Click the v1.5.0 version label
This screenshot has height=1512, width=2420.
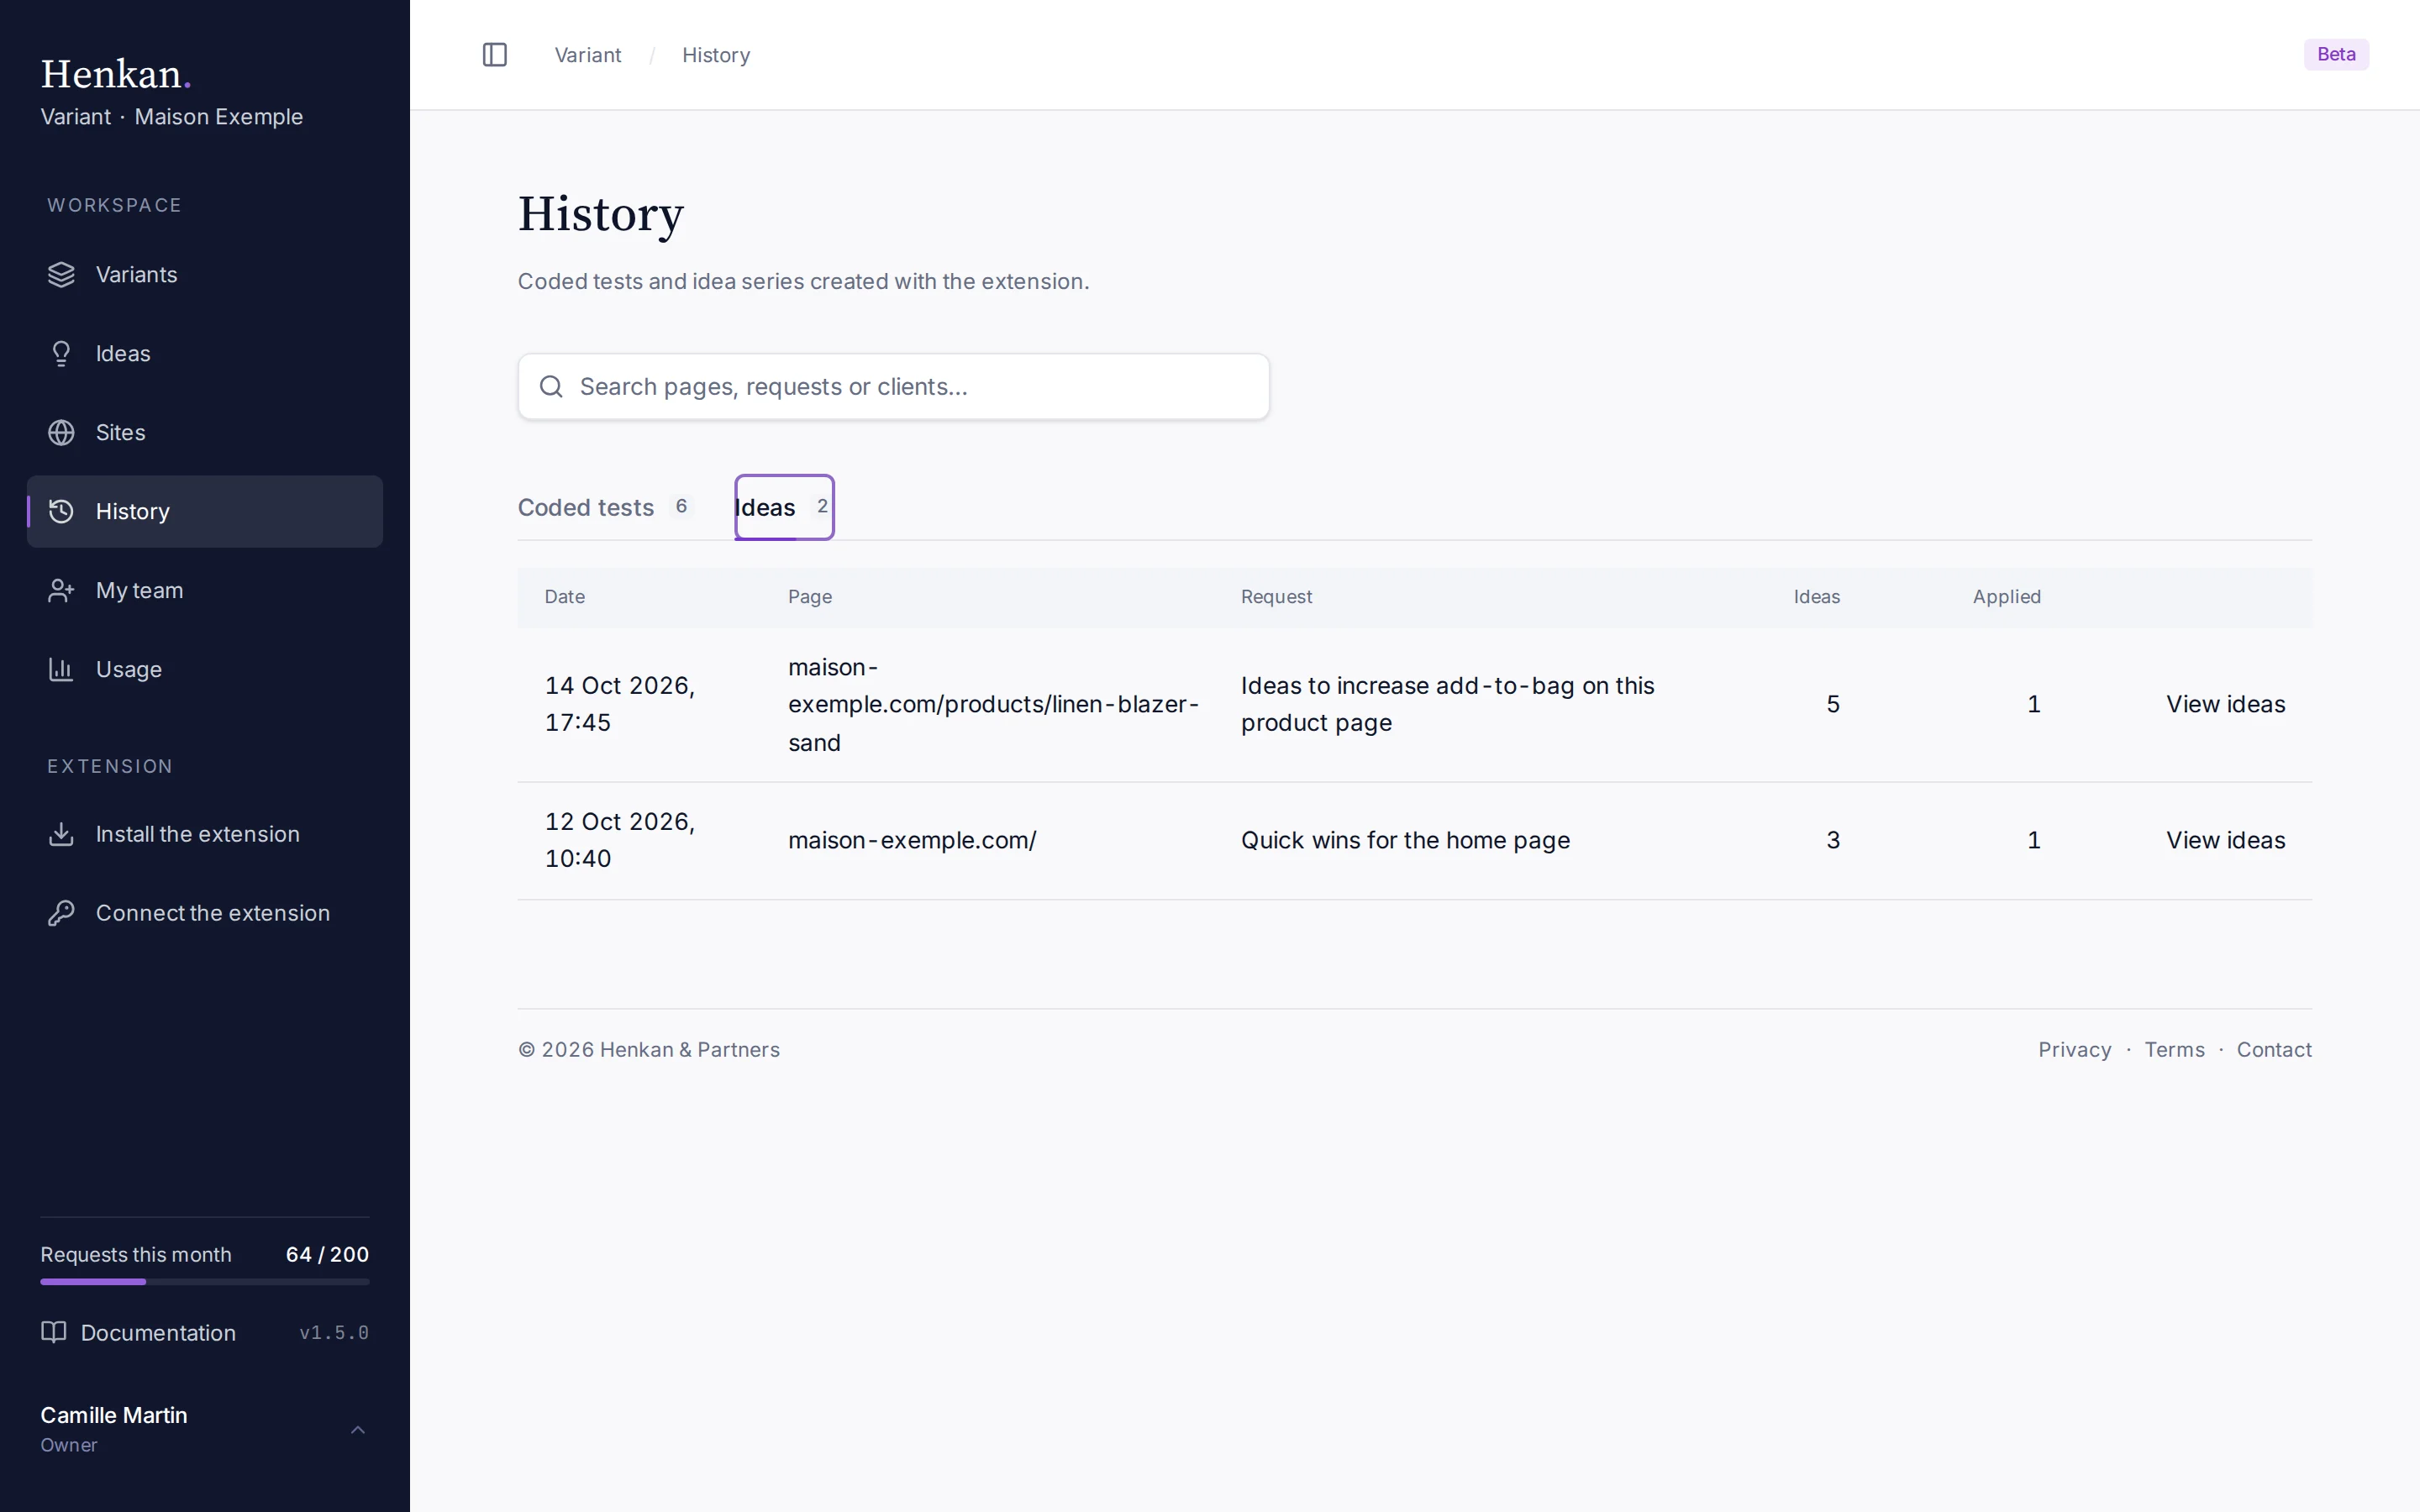334,1333
